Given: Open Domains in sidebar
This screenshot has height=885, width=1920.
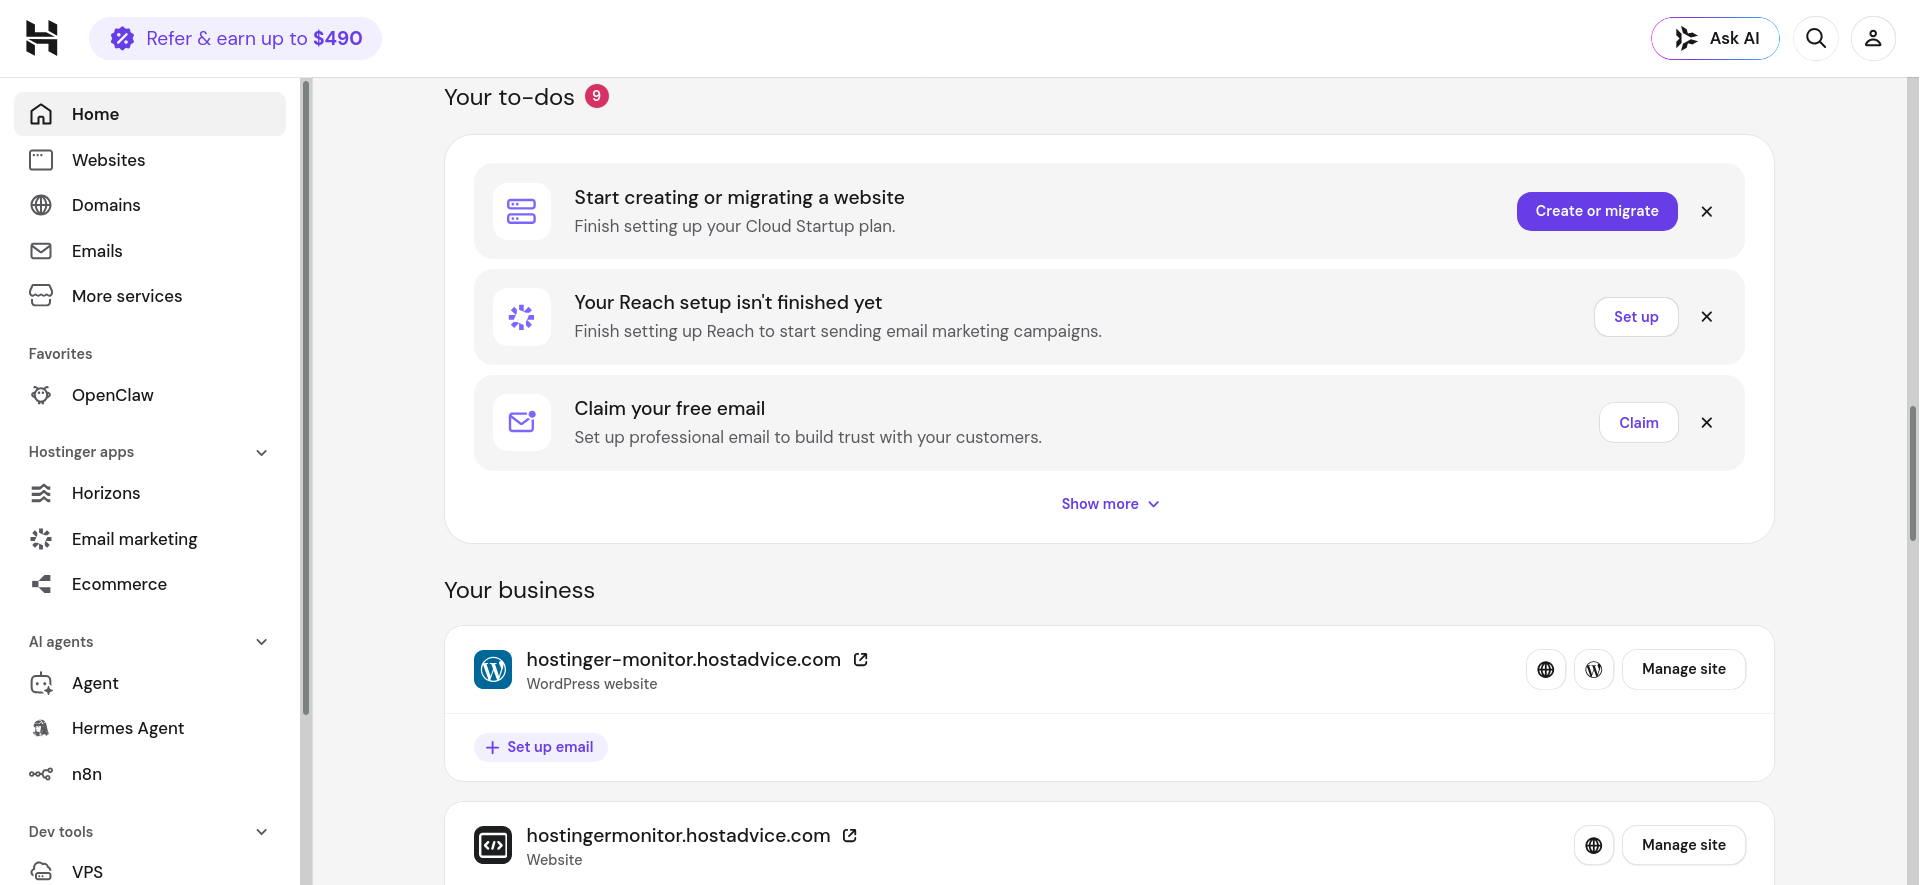Looking at the screenshot, I should (x=150, y=205).
